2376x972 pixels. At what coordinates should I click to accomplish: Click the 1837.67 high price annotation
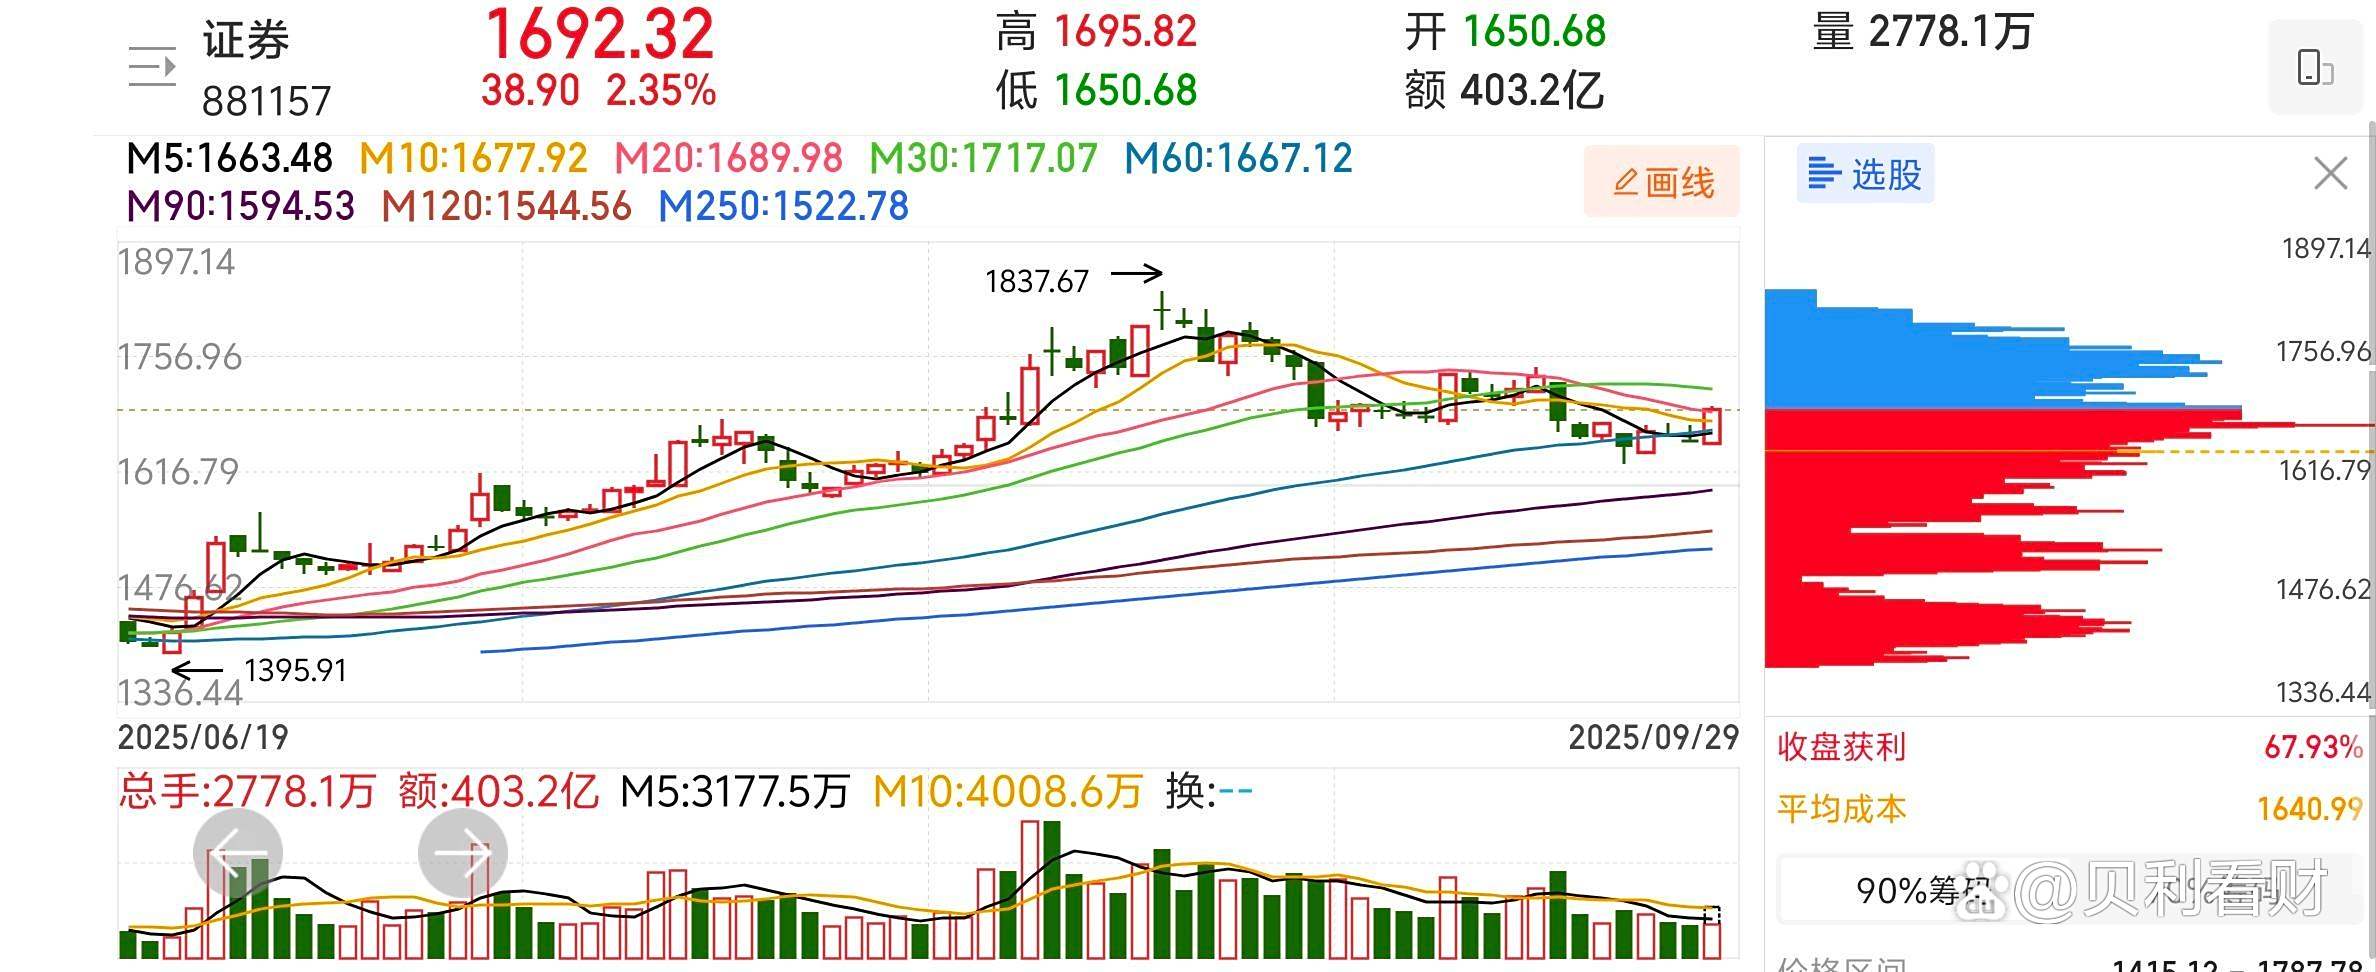pyautogui.click(x=1036, y=281)
